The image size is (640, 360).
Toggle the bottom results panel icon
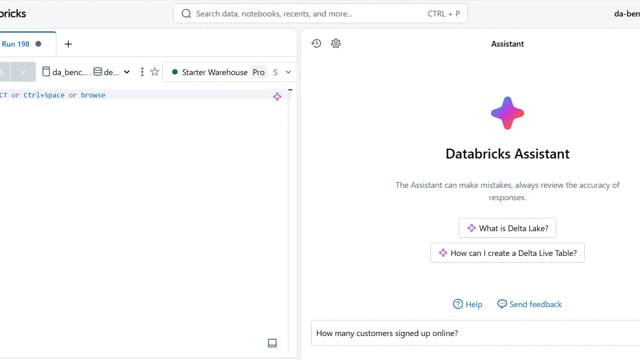272,343
